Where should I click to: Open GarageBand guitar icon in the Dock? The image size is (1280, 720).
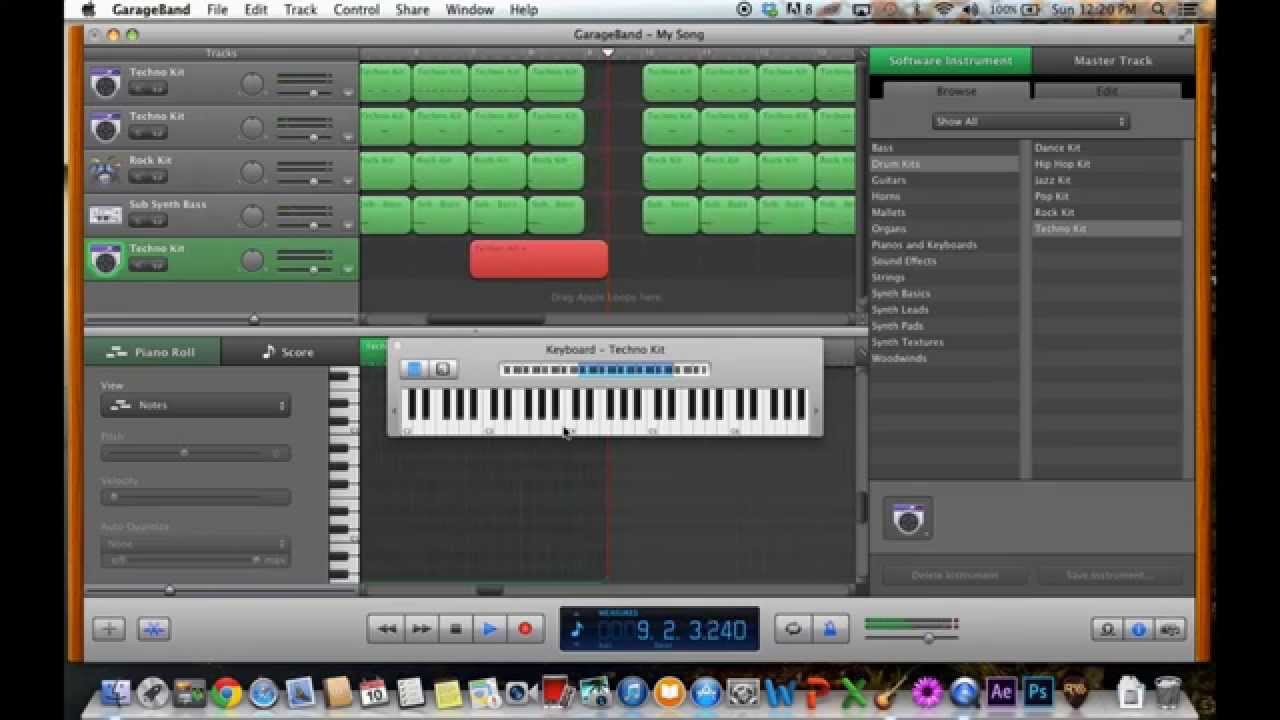click(890, 692)
